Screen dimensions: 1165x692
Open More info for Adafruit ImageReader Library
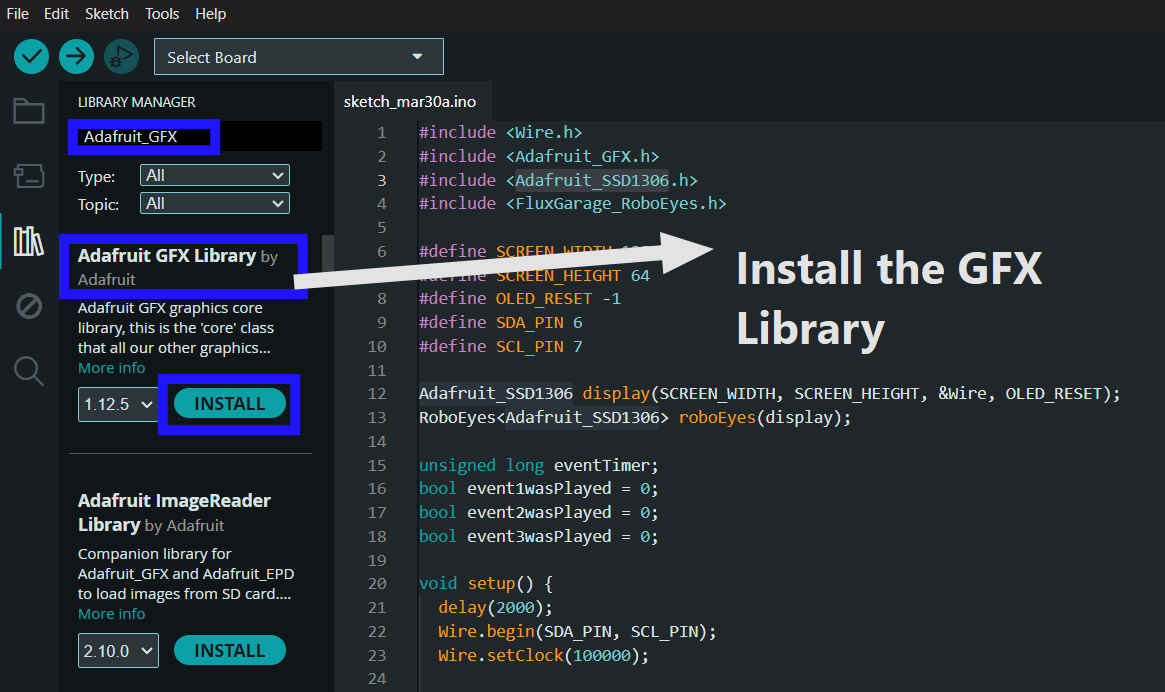pyautogui.click(x=111, y=614)
